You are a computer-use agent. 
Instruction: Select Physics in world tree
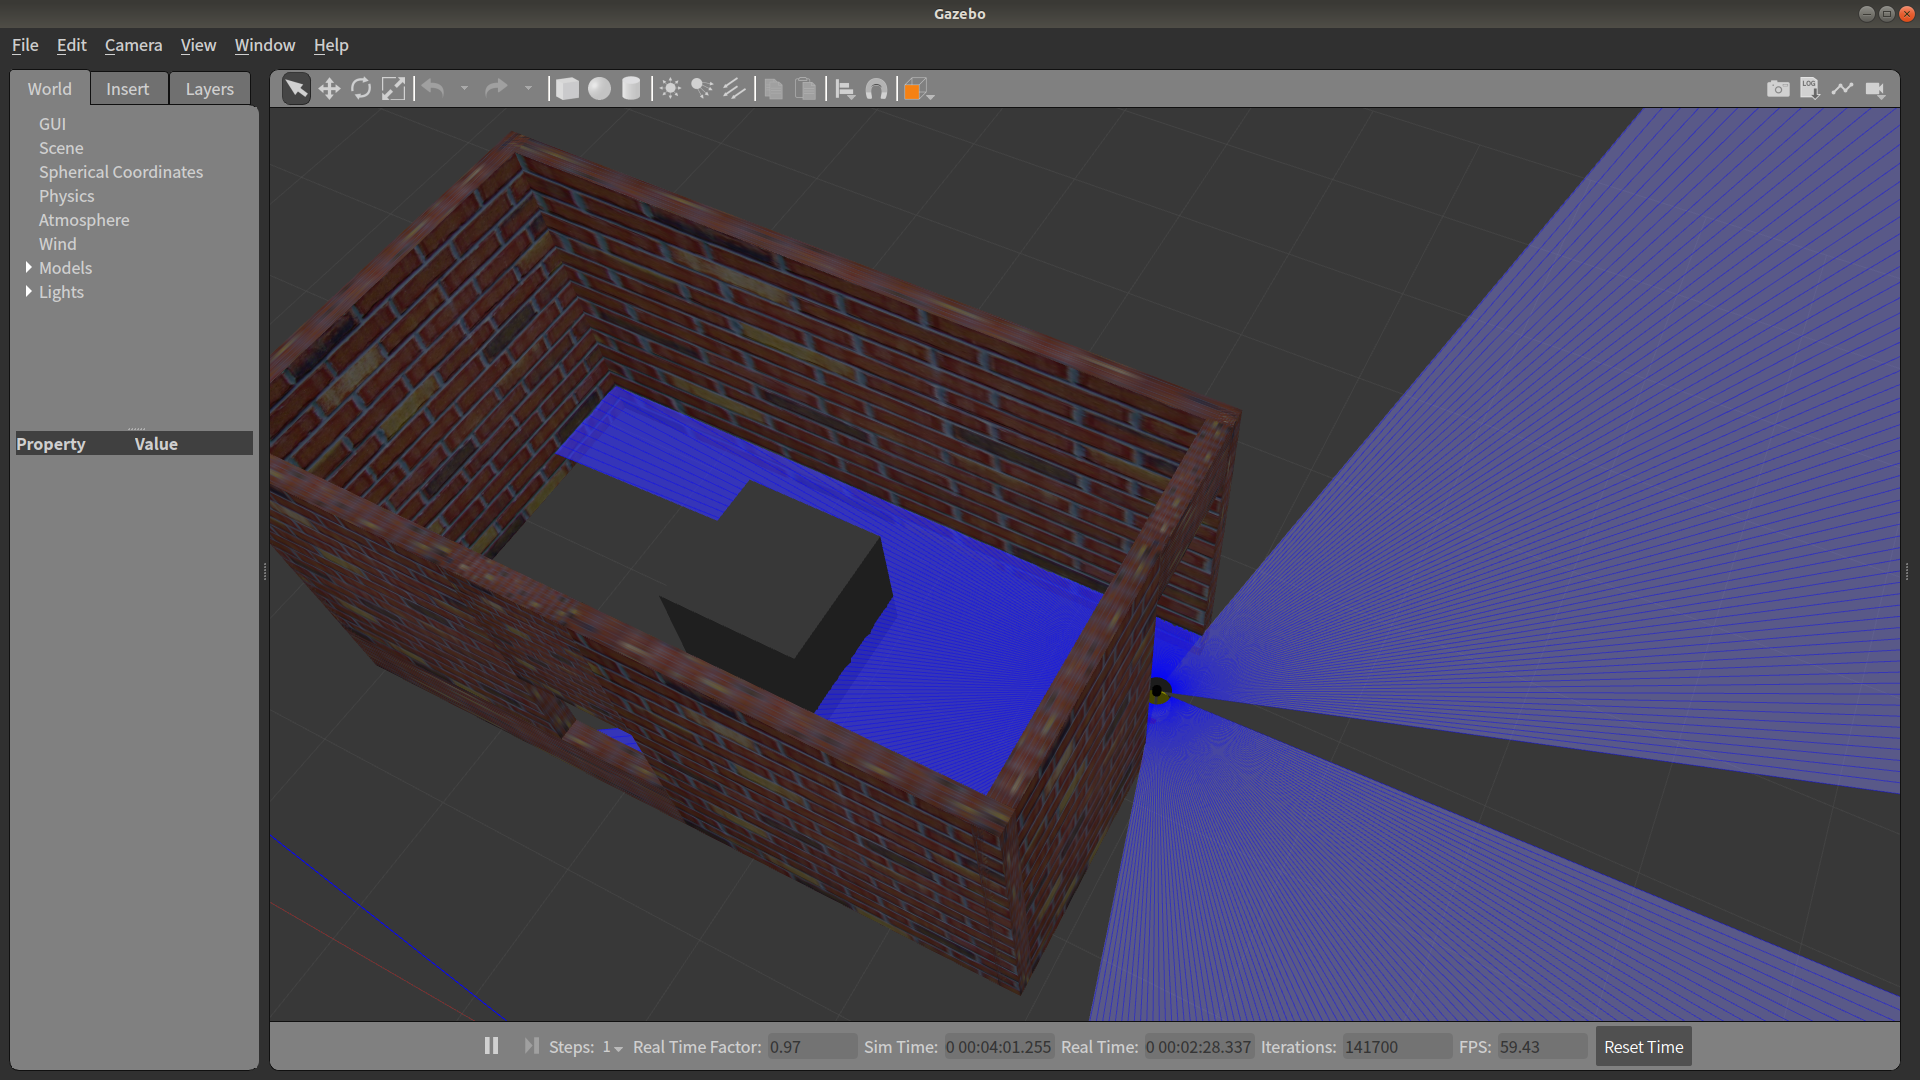click(66, 196)
